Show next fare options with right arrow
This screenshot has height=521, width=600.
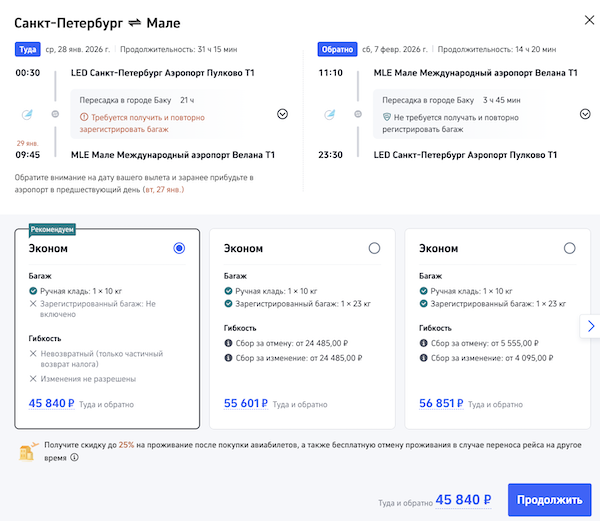click(x=590, y=326)
